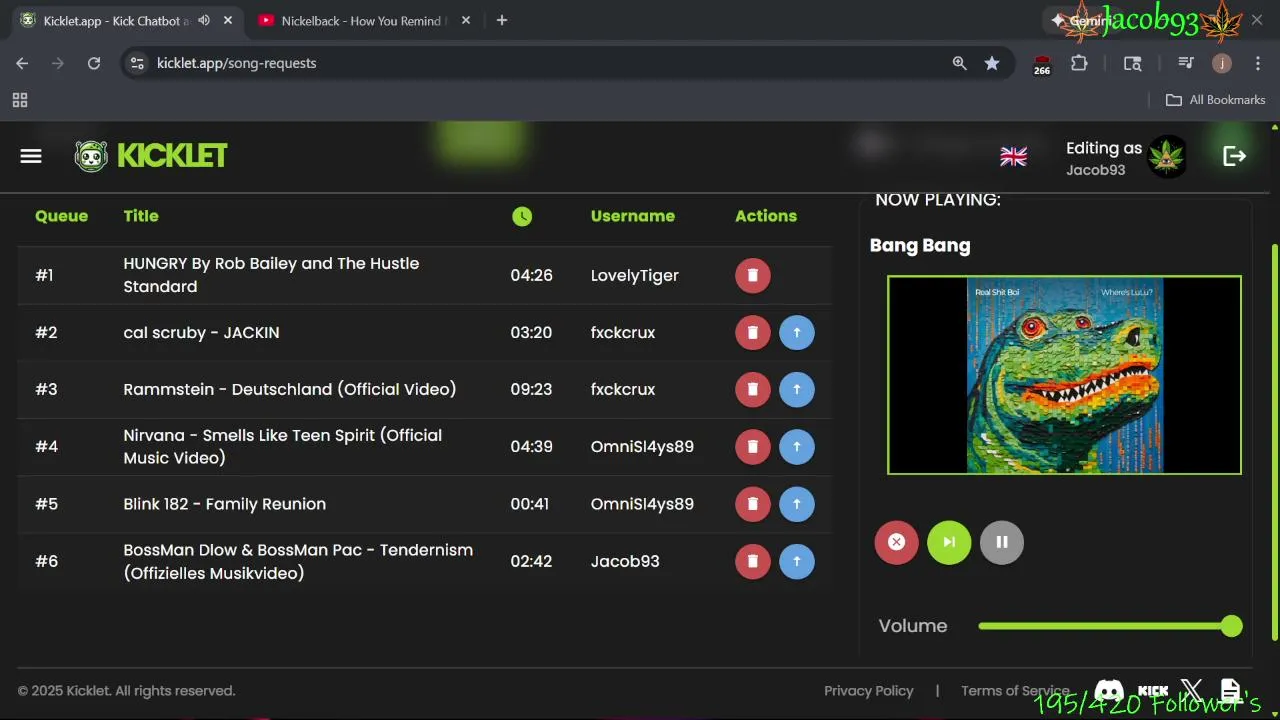Click Jacob93 username in row #6
Viewport: 1280px width, 720px height.
(625, 561)
